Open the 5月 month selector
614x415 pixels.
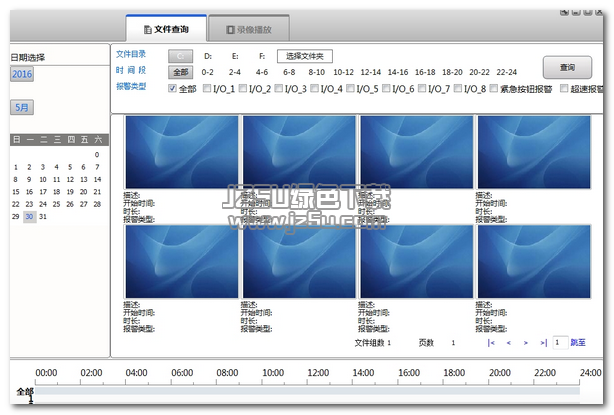click(x=22, y=107)
